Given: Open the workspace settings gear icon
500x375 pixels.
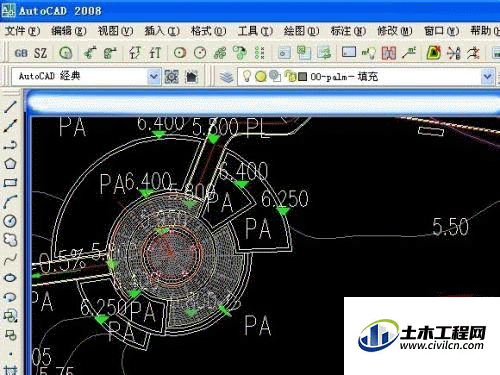Looking at the screenshot, I should 172,77.
